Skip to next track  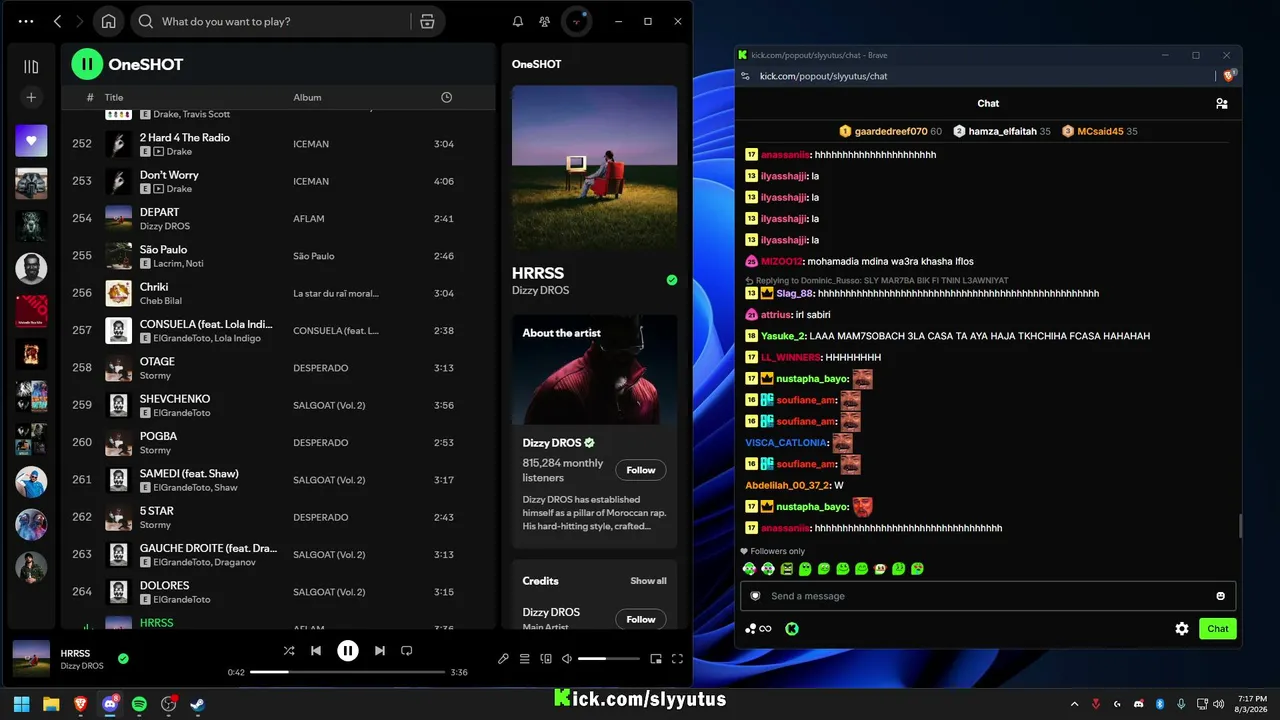pyautogui.click(x=380, y=651)
